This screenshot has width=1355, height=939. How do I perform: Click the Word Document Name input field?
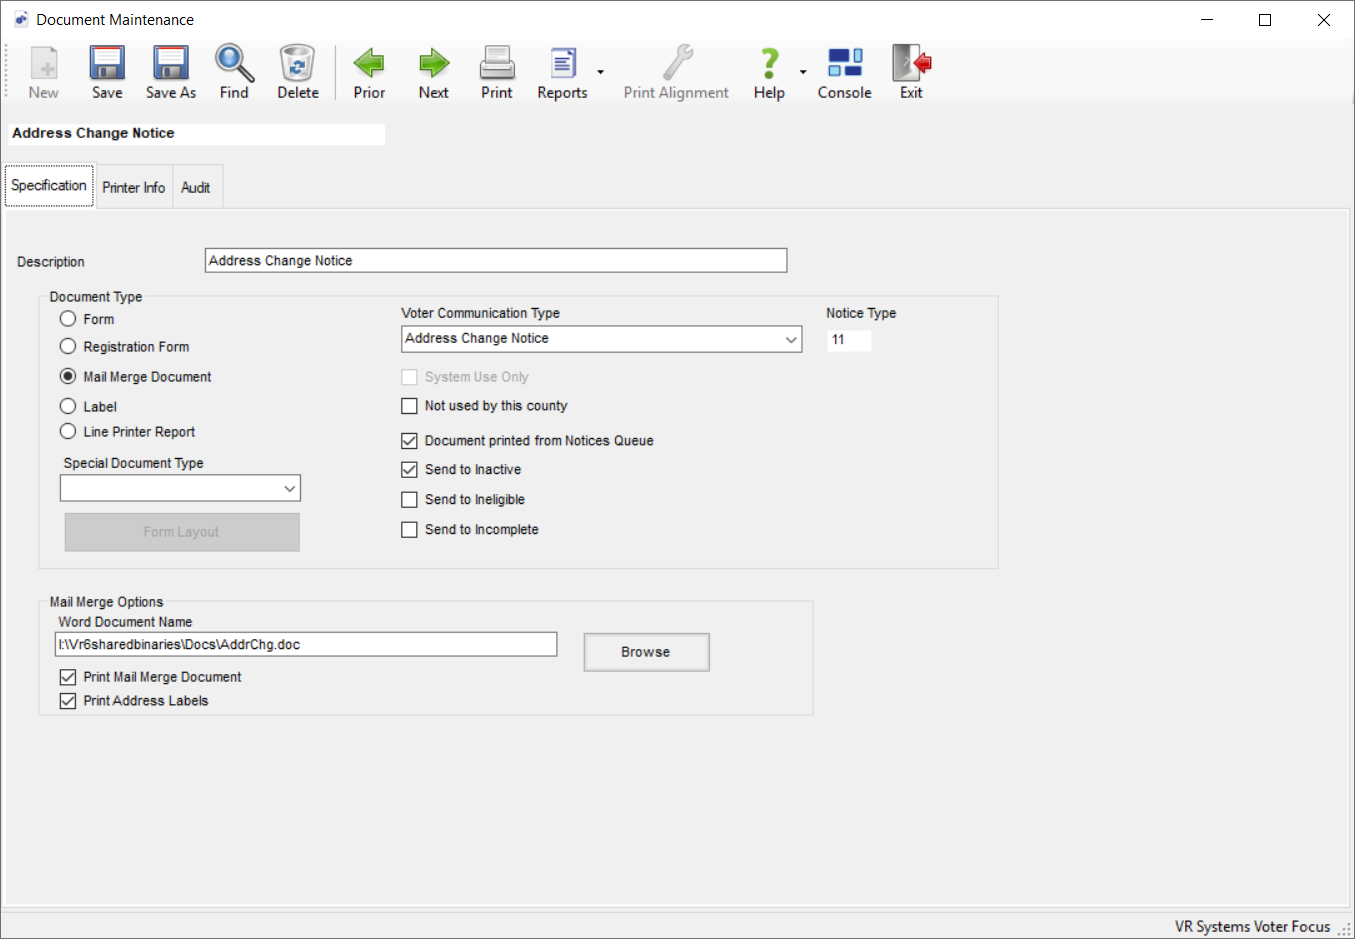pos(306,645)
